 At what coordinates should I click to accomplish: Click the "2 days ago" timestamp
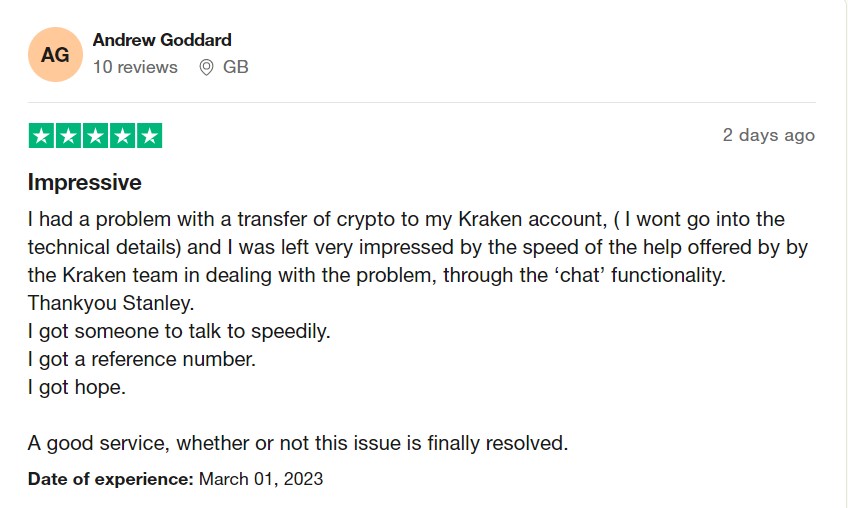pos(768,135)
